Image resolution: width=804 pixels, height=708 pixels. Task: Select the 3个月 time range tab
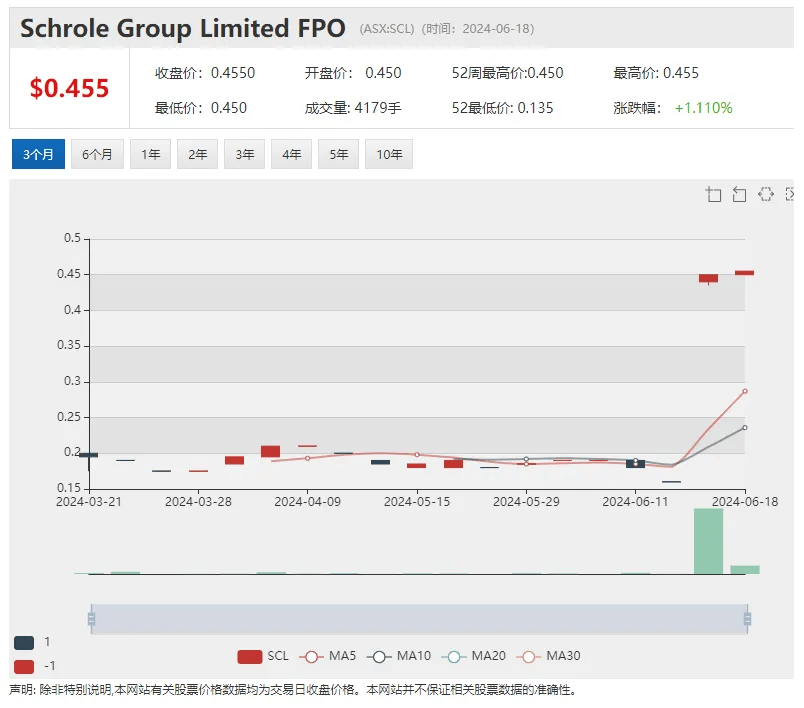coord(38,154)
